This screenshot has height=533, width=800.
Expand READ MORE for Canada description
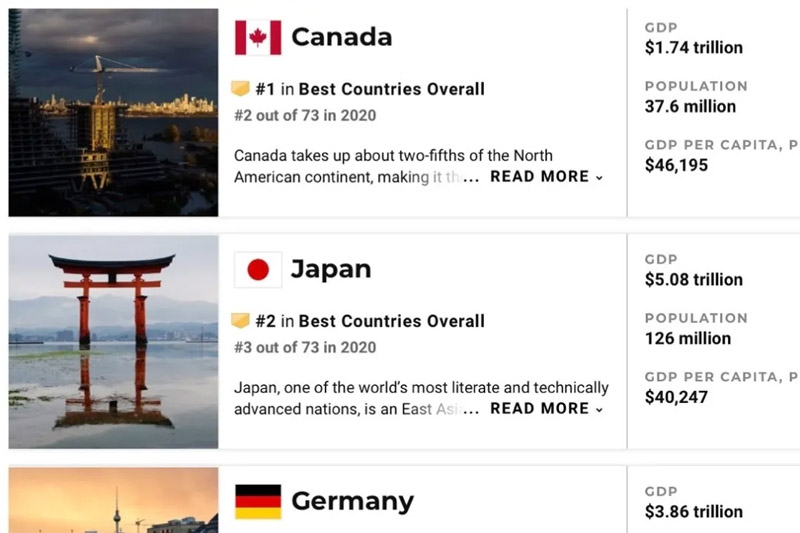(546, 176)
